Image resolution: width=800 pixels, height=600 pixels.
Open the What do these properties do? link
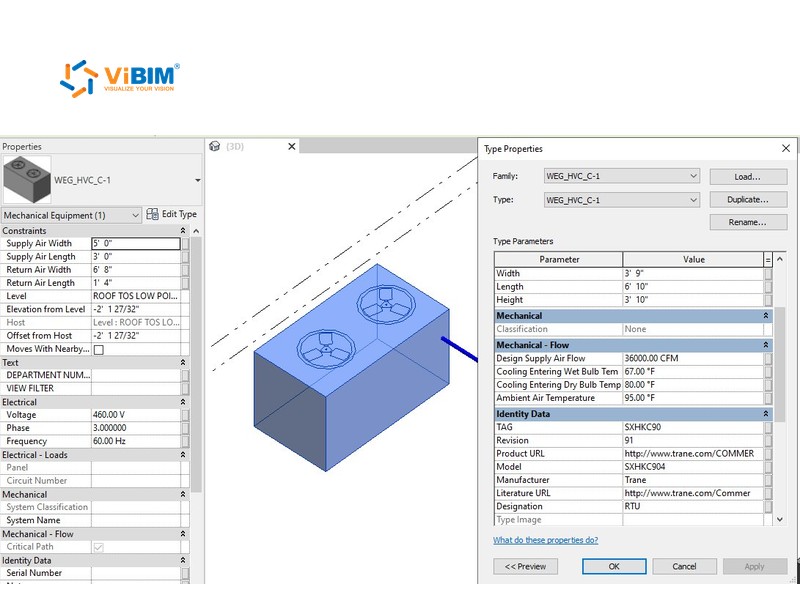pyautogui.click(x=545, y=540)
